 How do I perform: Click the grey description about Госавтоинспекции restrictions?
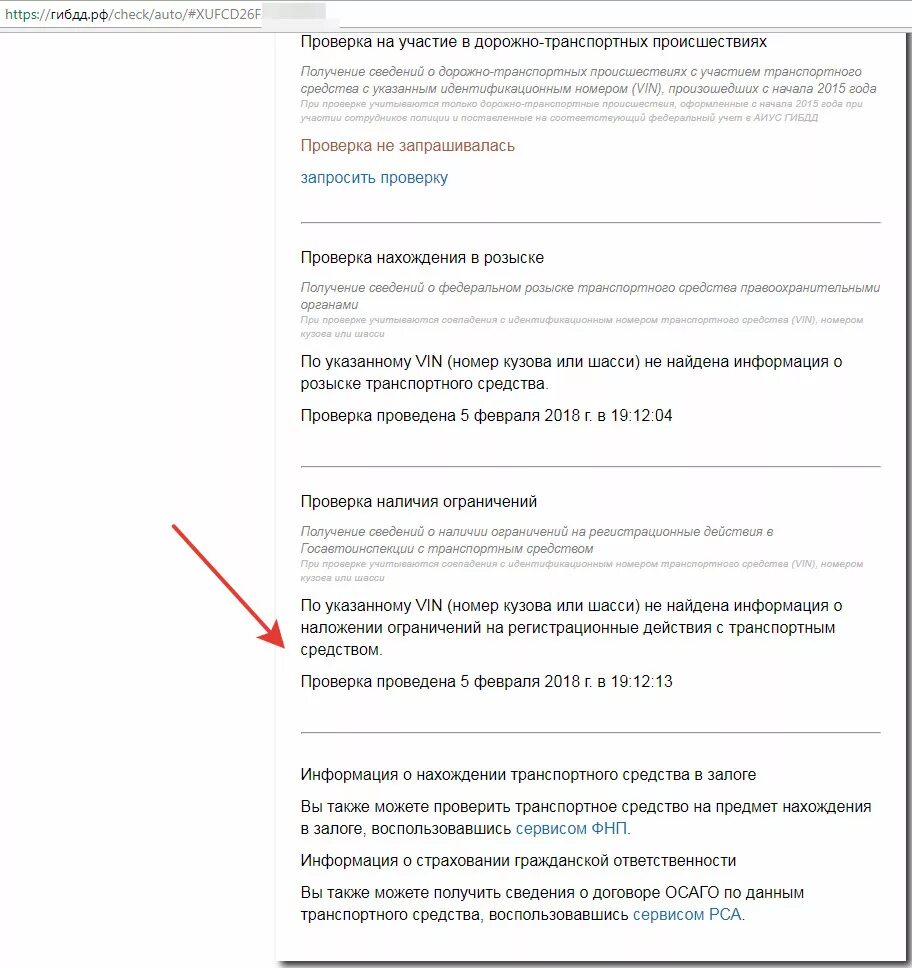pos(537,540)
